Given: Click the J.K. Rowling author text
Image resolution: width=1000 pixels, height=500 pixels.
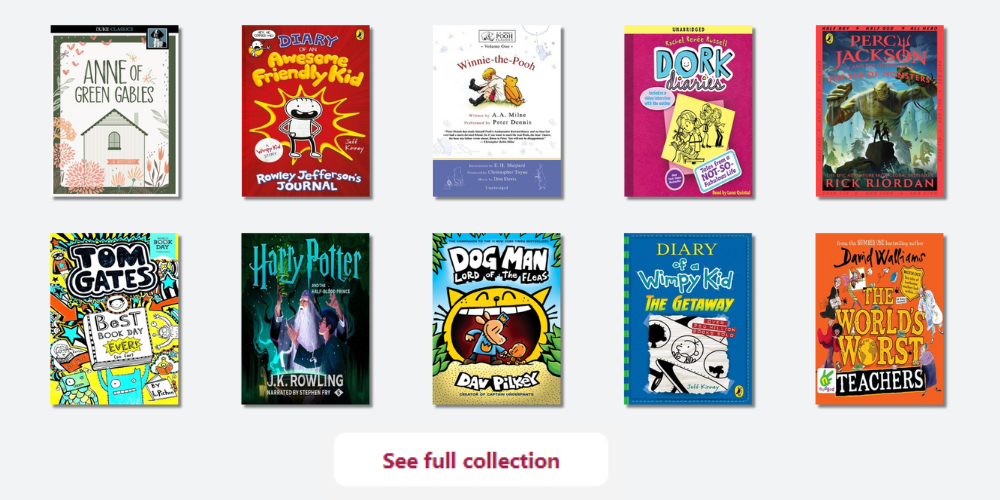Looking at the screenshot, I should (305, 381).
